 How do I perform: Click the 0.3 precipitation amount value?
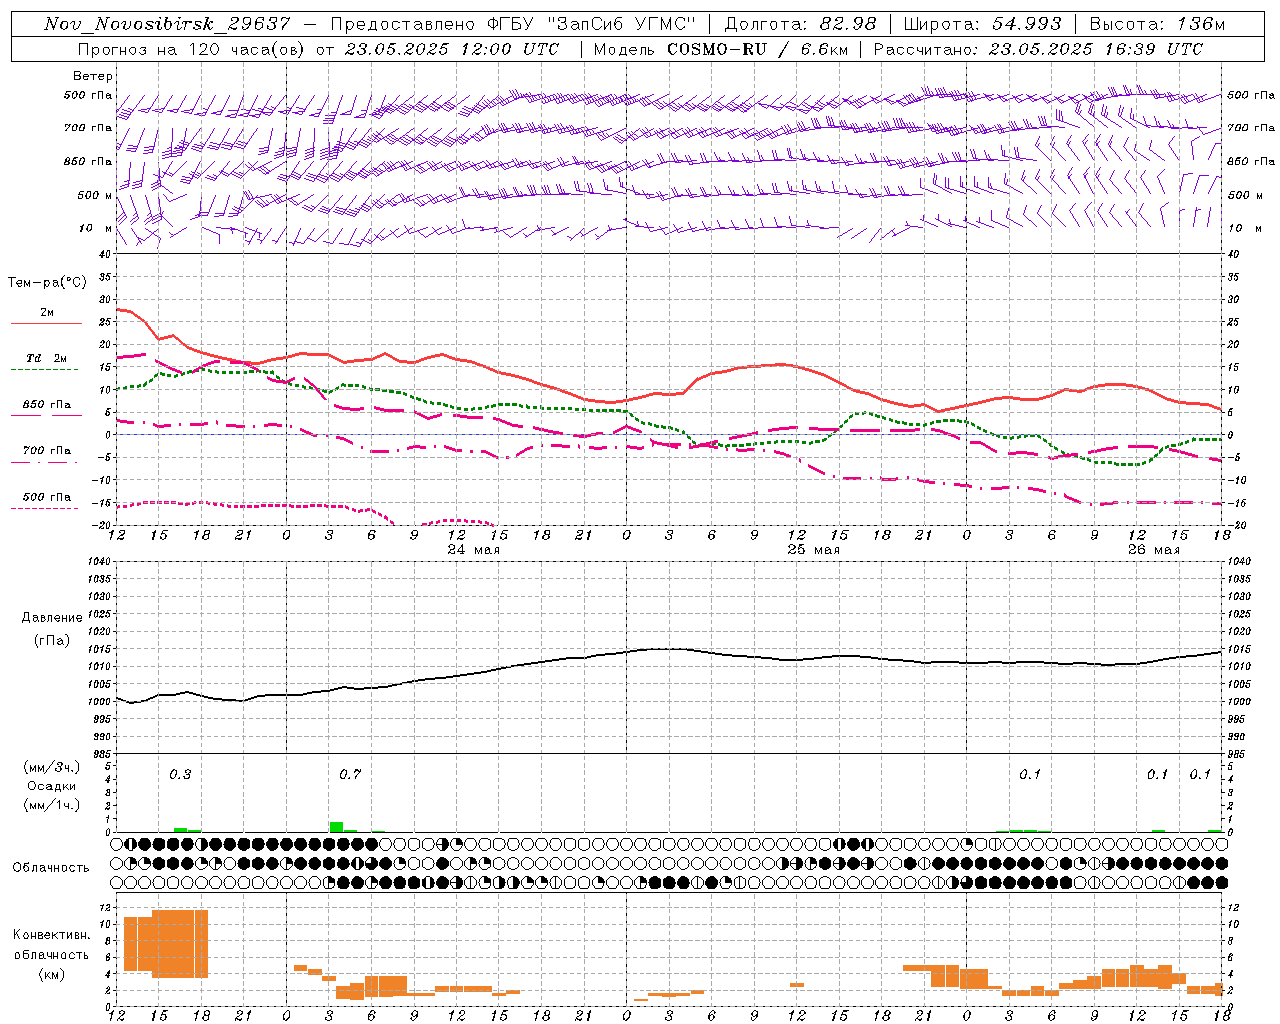(x=180, y=774)
